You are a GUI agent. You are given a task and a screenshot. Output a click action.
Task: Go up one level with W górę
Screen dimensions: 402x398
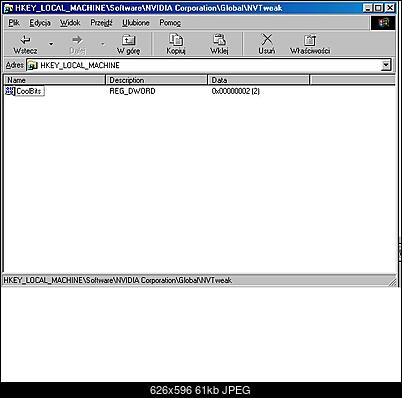pyautogui.click(x=129, y=44)
